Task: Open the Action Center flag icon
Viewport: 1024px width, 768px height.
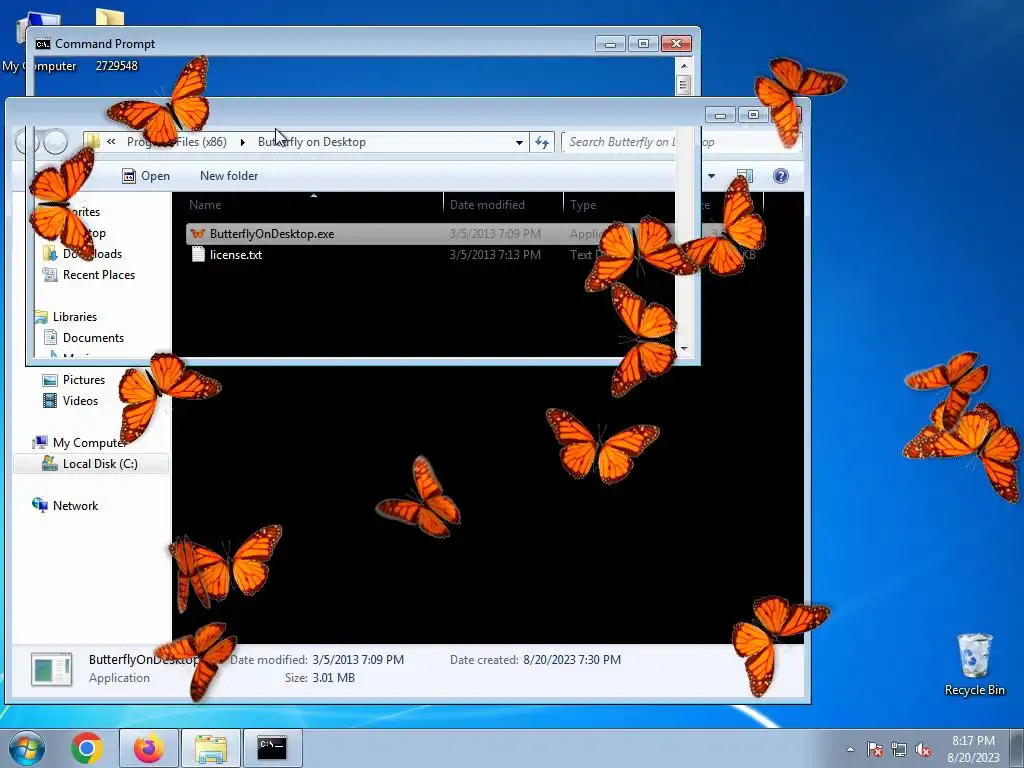Action: [x=875, y=749]
